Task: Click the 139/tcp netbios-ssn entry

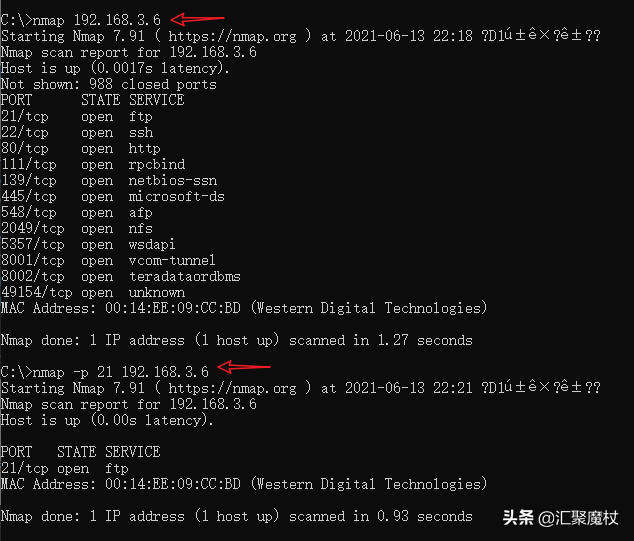Action: (x=109, y=181)
